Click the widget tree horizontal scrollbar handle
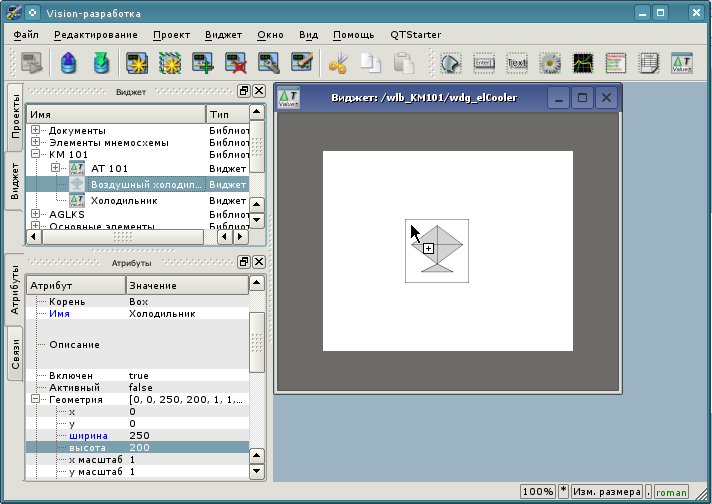 (x=125, y=237)
